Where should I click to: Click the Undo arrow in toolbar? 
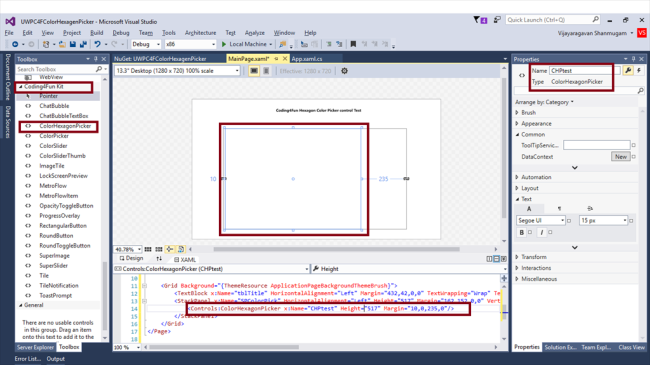tap(97, 44)
